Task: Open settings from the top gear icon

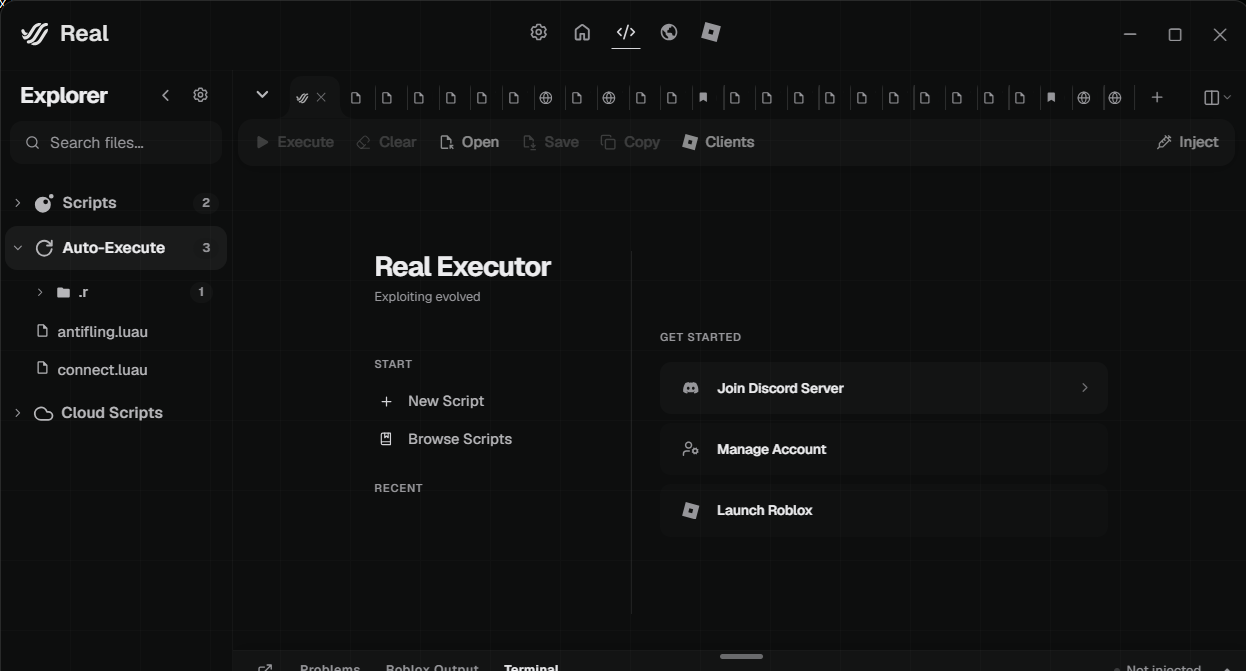Action: pyautogui.click(x=538, y=32)
